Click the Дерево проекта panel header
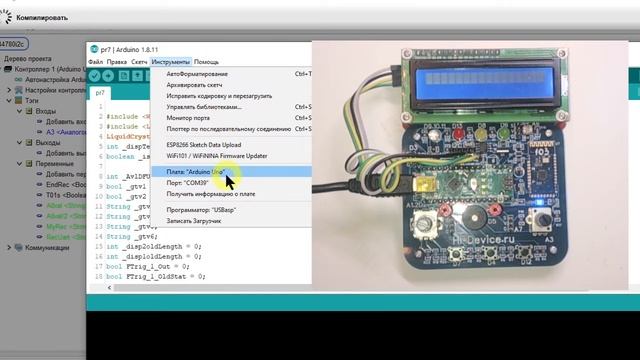640x360 pixels. 27,59
